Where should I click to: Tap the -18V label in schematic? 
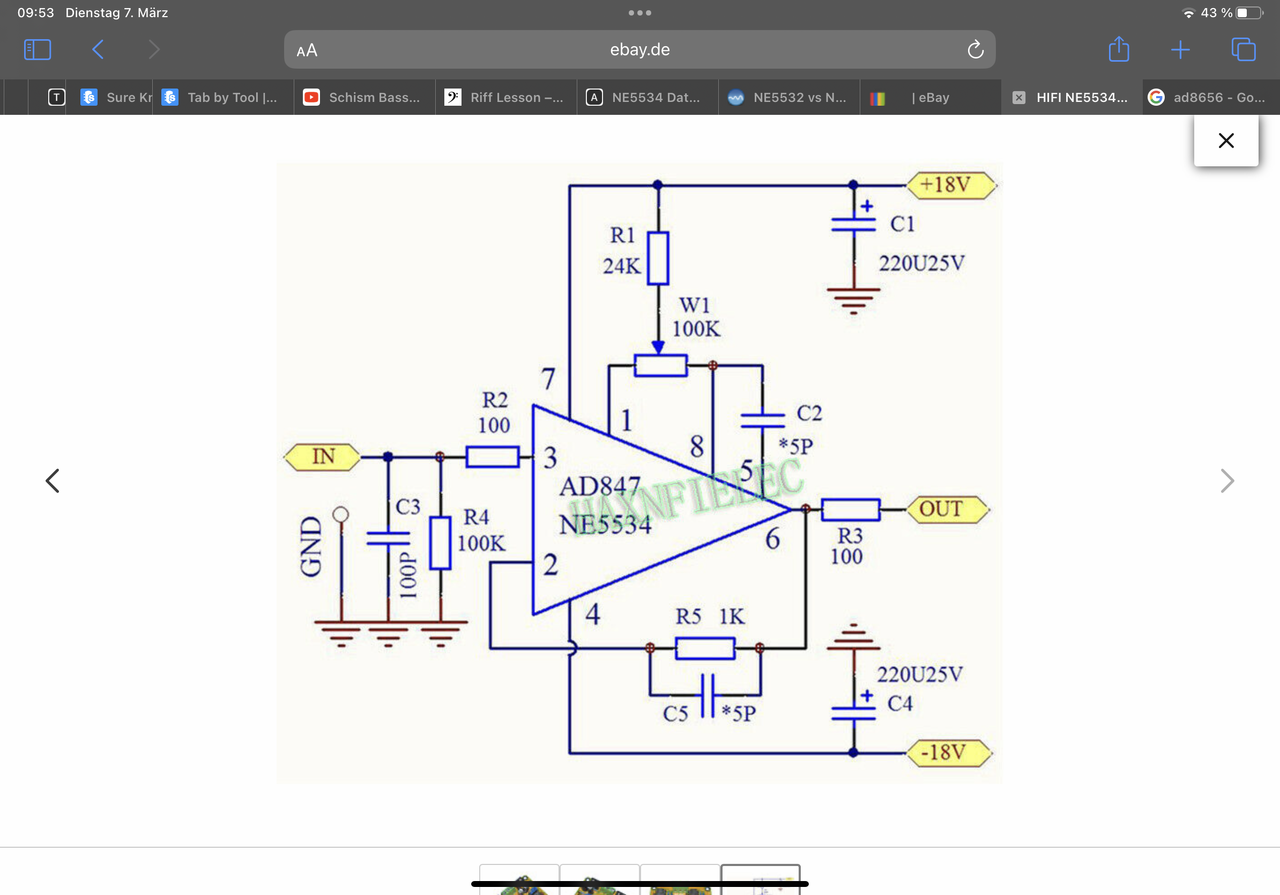click(x=950, y=752)
